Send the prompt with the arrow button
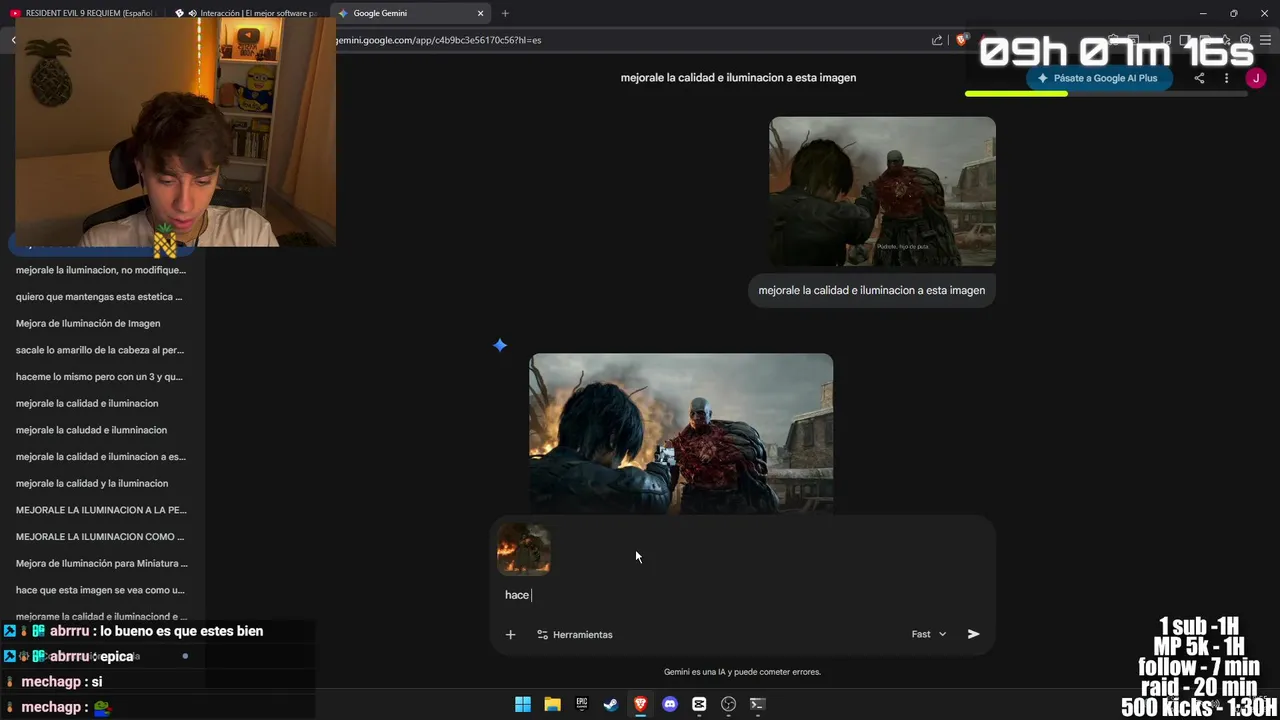1280x720 pixels. click(x=973, y=634)
